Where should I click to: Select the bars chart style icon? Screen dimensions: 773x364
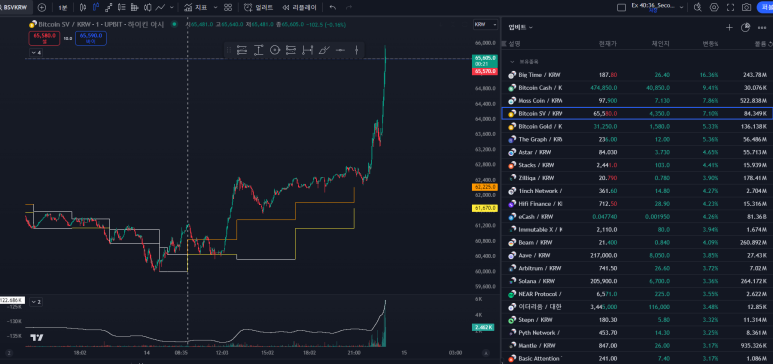83,7
